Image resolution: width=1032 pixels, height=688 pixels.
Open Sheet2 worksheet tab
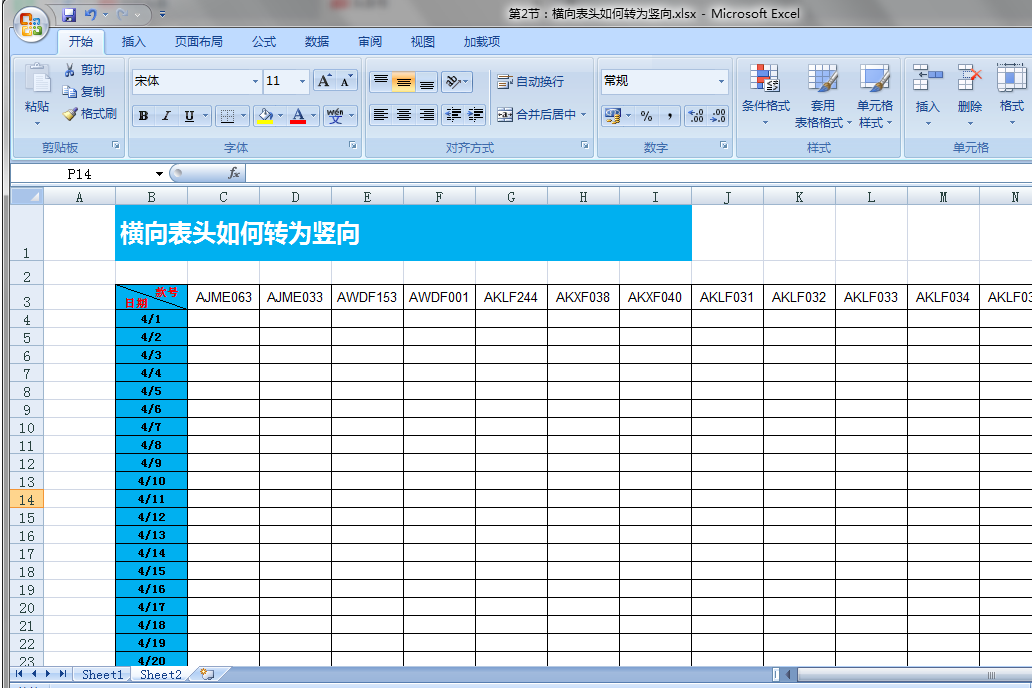pos(160,674)
